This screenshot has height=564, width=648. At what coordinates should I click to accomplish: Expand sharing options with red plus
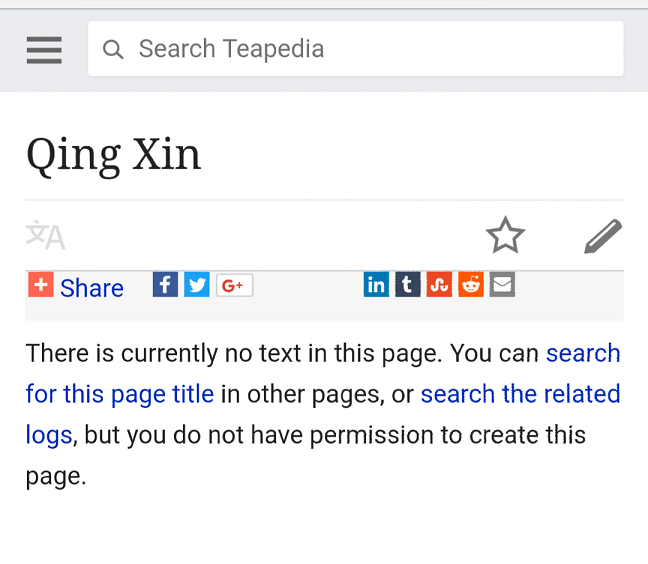(x=41, y=285)
